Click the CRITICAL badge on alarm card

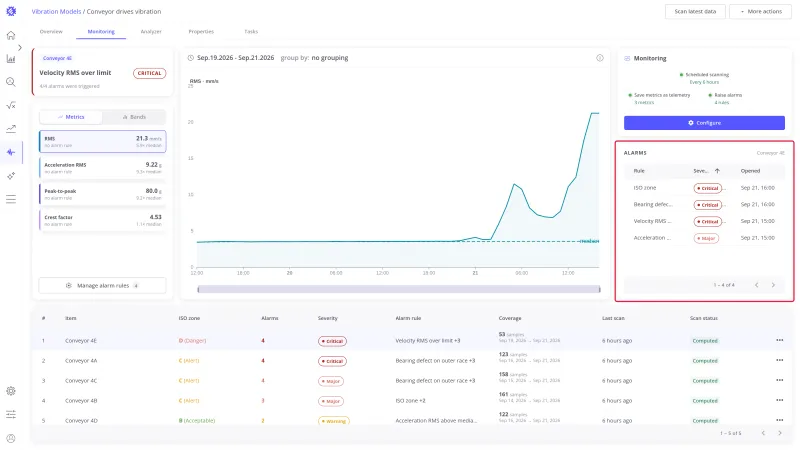(149, 73)
